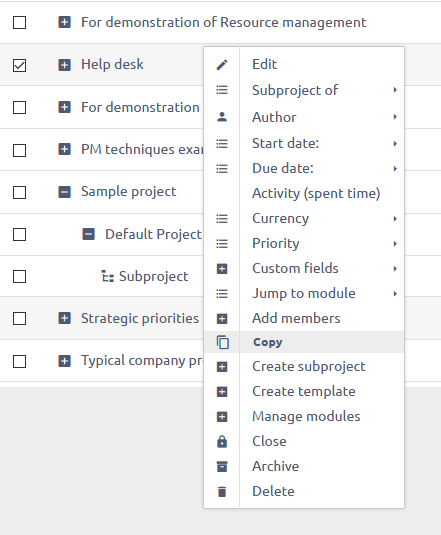Open the For demonstration of Resource management project
Viewport: 441px width, 535px height.
223,23
